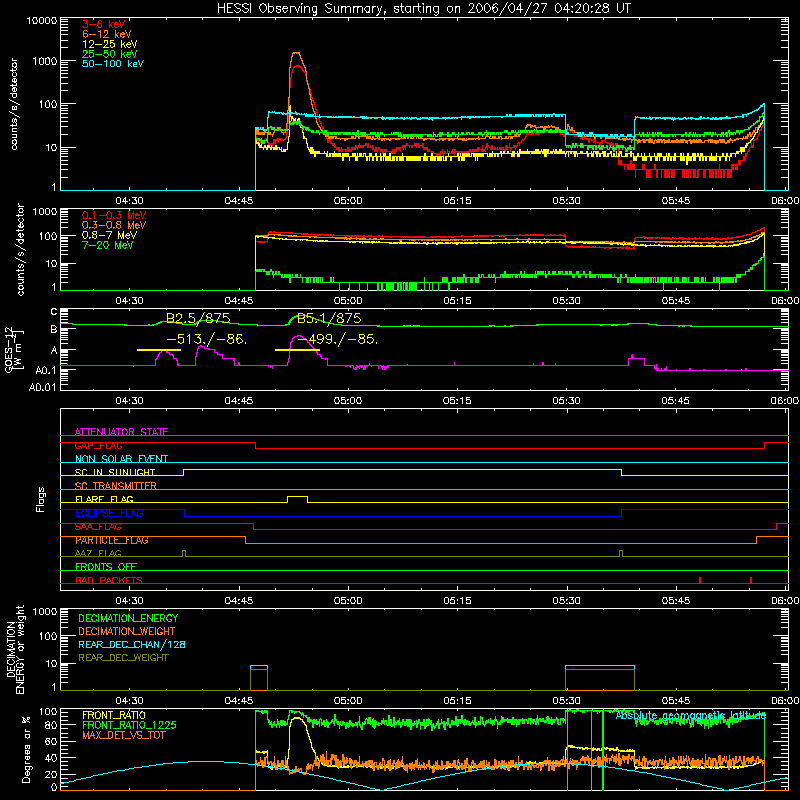Click the PARTICLE_FLAG label
The width and height of the screenshot is (800, 800).
[x=112, y=540]
